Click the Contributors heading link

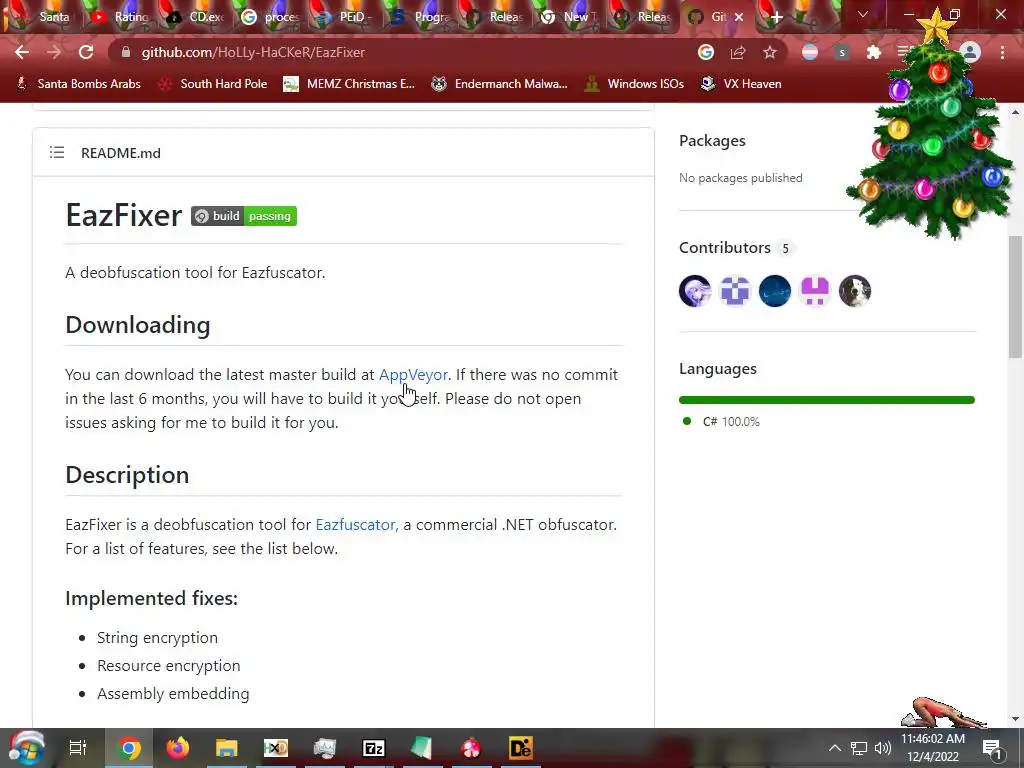point(725,248)
